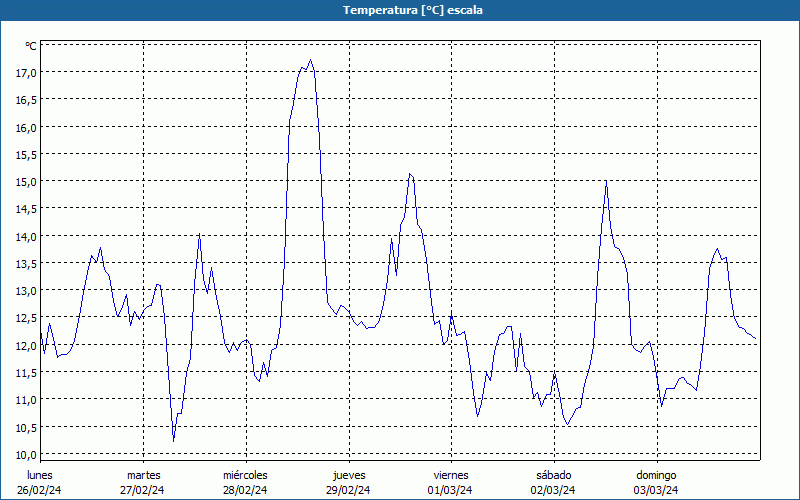Select the 13,5 y-axis label
Image resolution: width=800 pixels, height=500 pixels.
26,264
